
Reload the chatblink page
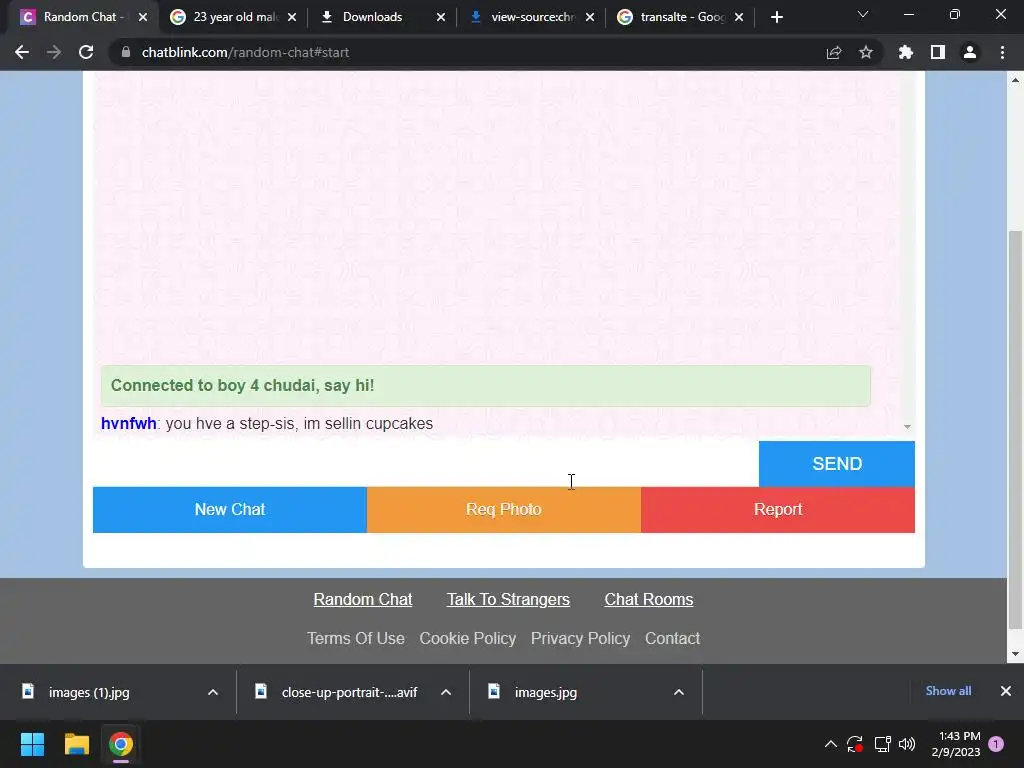pyautogui.click(x=86, y=52)
